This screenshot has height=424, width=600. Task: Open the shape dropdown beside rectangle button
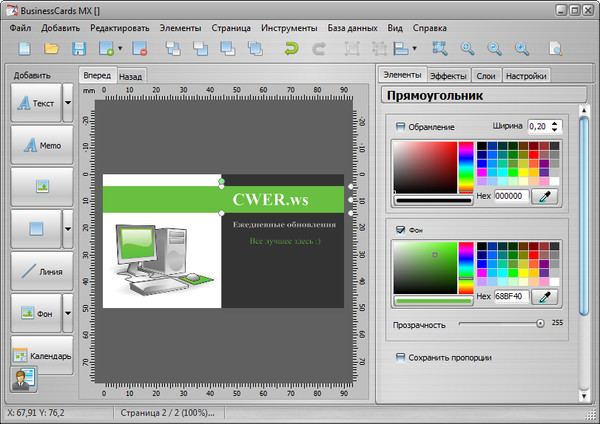pyautogui.click(x=68, y=229)
